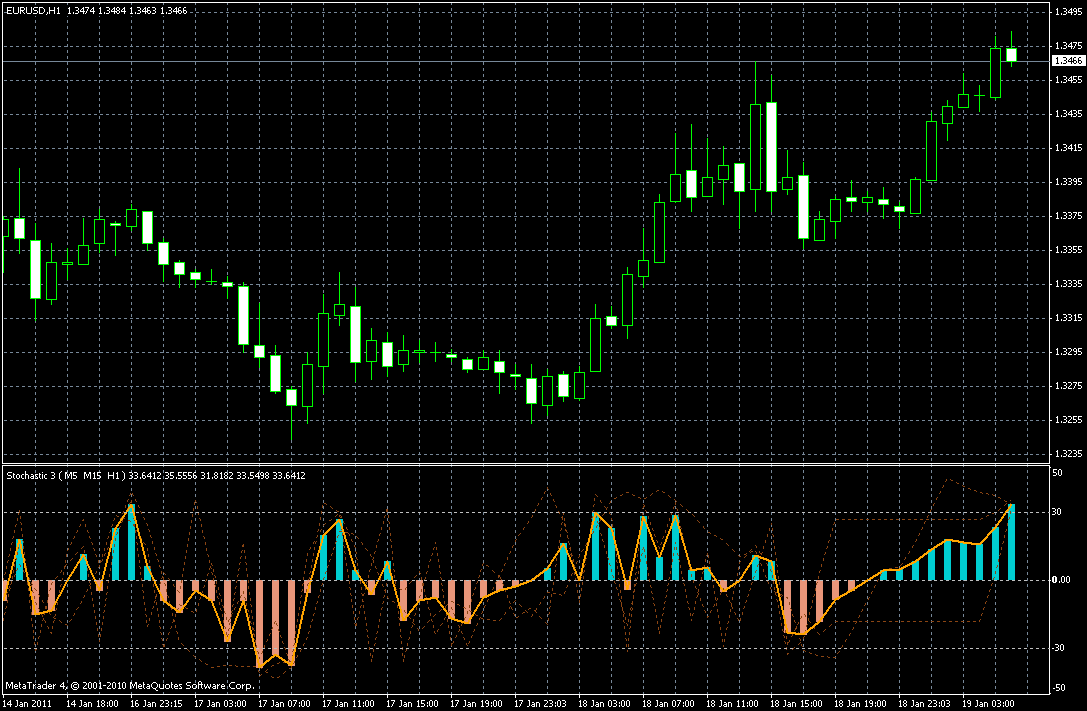Select the high value 1.3484 in chart header
Viewport: 1087px width, 711px height.
(x=112, y=11)
